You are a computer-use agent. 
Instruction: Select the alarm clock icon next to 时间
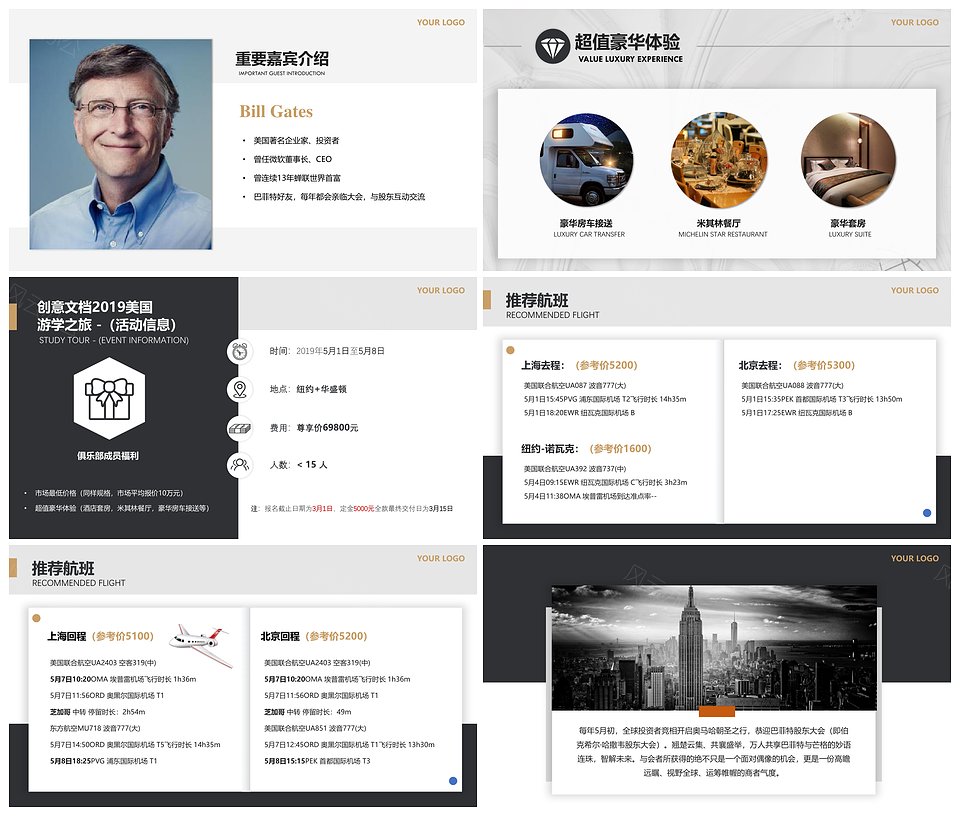click(239, 351)
